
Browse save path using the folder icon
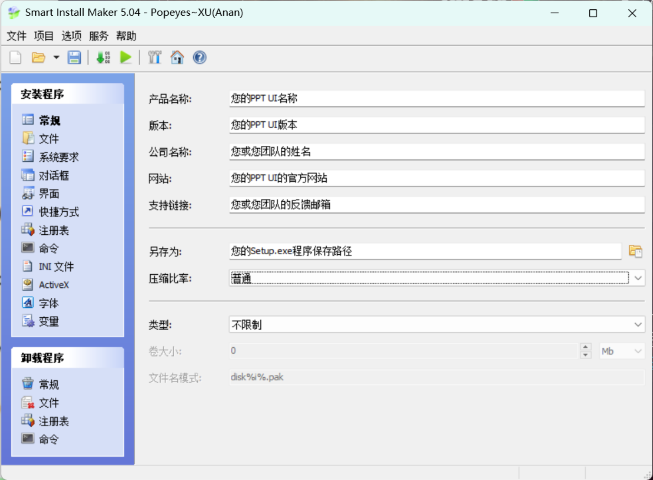coord(635,251)
